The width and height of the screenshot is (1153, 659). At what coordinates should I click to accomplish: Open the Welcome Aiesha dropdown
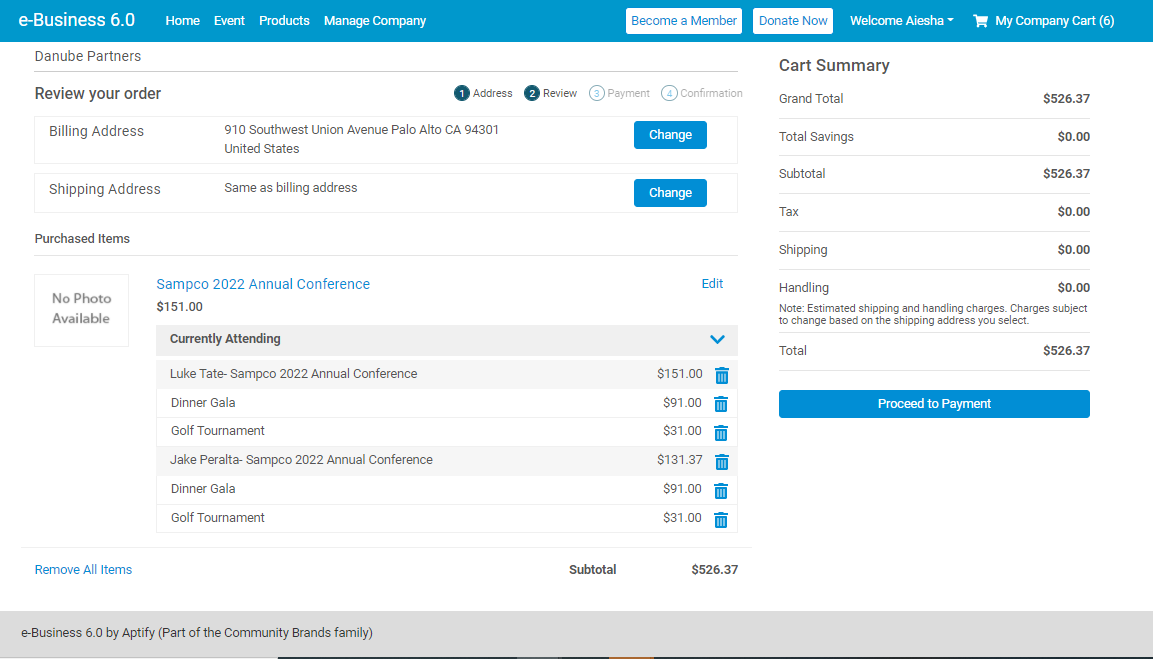pos(901,20)
